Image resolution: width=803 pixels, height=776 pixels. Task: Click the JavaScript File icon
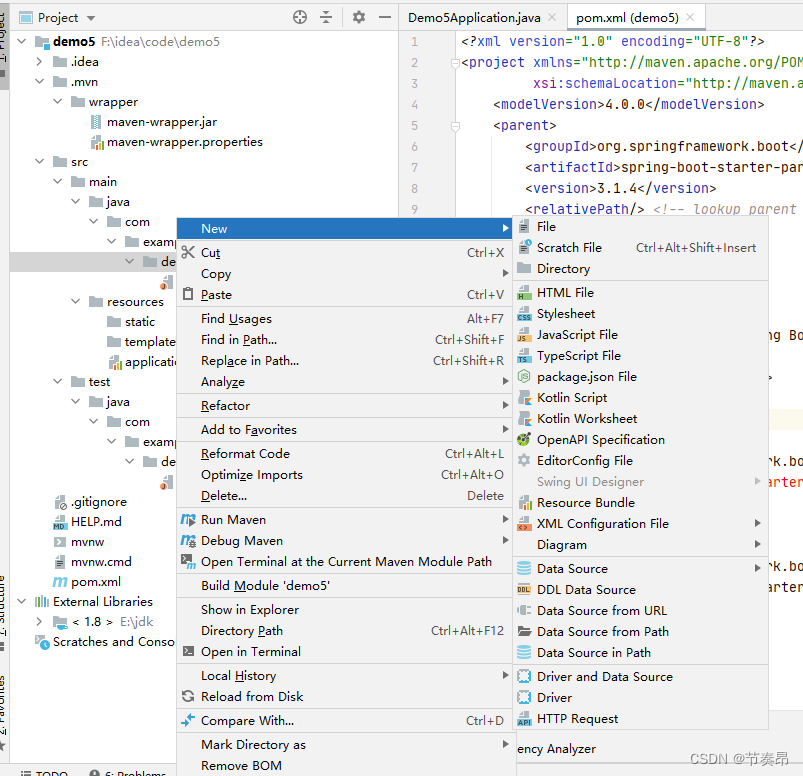coord(524,334)
